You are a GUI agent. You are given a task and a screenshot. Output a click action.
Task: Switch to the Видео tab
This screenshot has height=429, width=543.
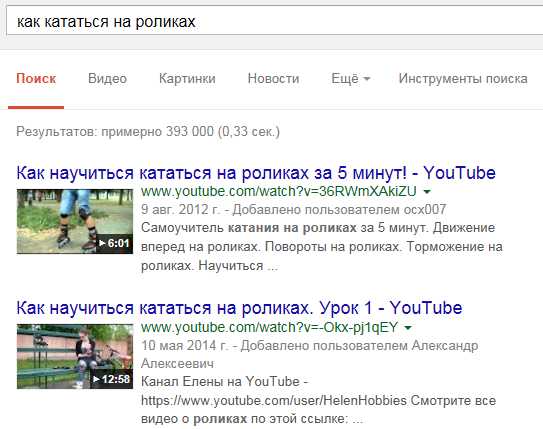[107, 79]
